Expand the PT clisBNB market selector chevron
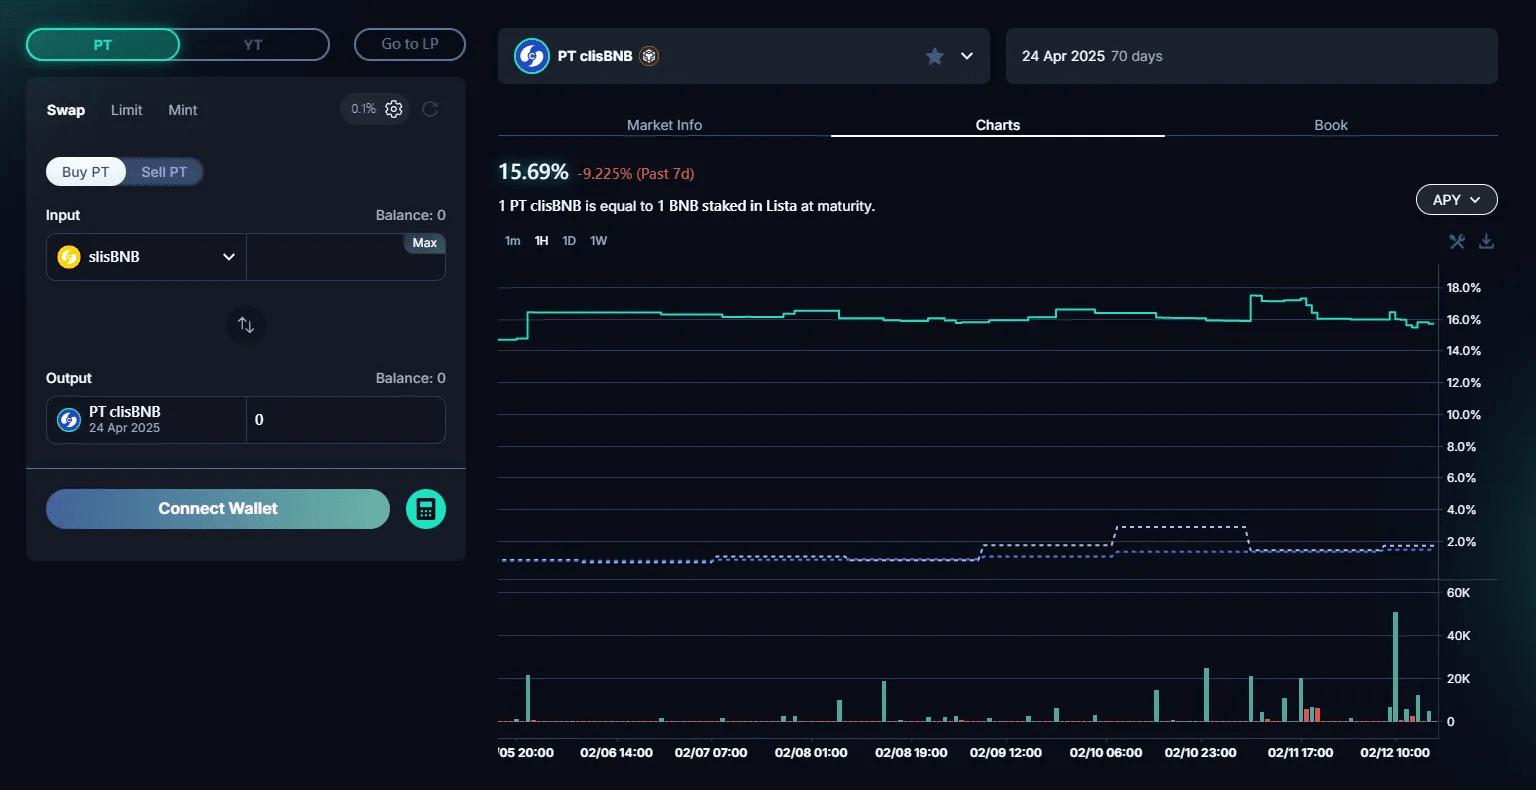The width and height of the screenshot is (1536, 790). tap(967, 56)
